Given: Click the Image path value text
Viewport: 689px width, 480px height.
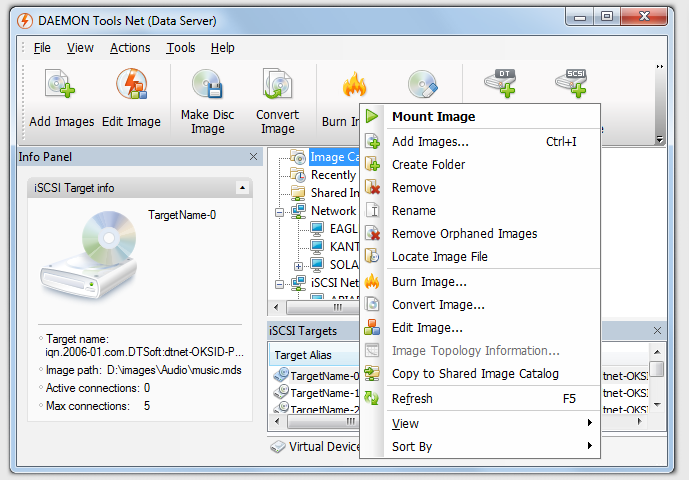Looking at the screenshot, I should click(174, 370).
